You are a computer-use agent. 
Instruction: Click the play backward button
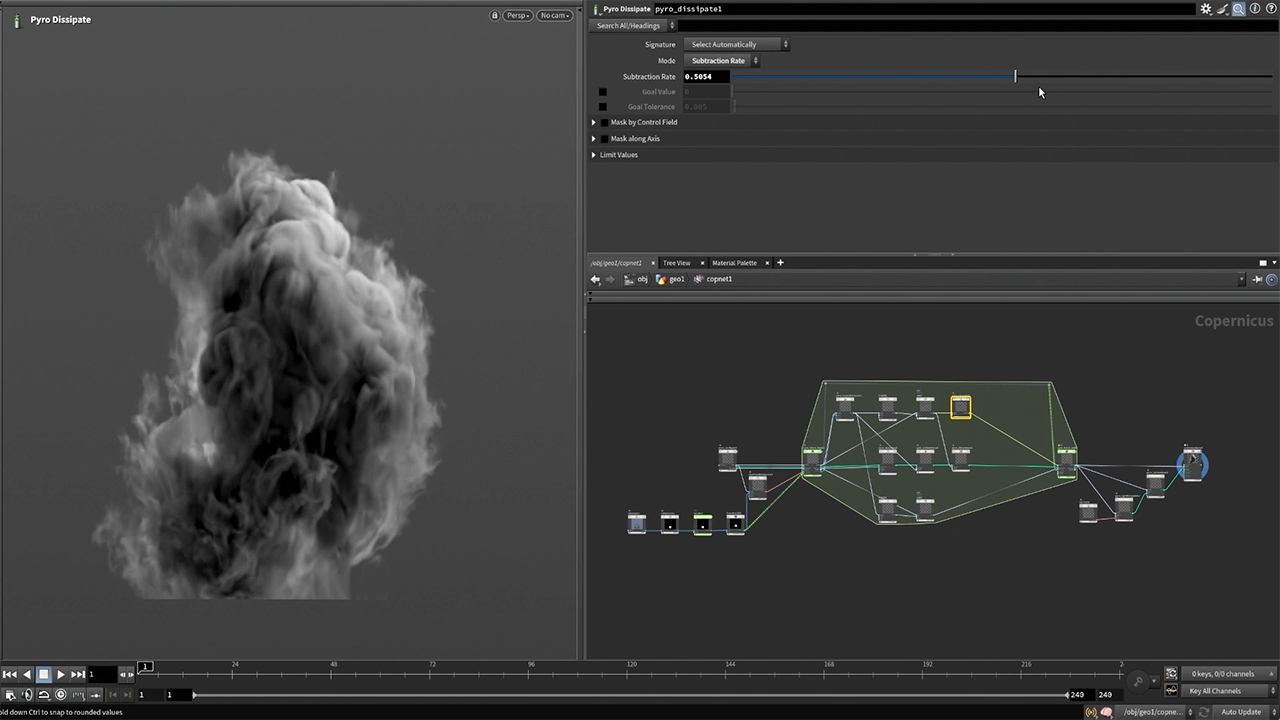pyautogui.click(x=27, y=675)
